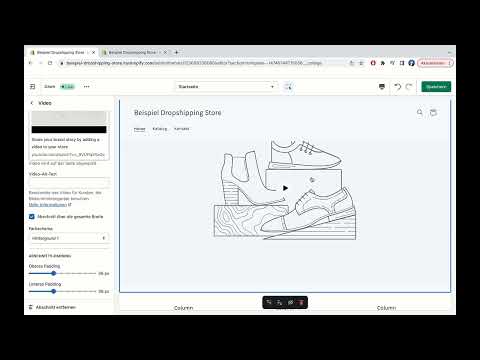Click the hide section icon in the floating toolbar
Viewport: 480px width, 360px height.
290,302
